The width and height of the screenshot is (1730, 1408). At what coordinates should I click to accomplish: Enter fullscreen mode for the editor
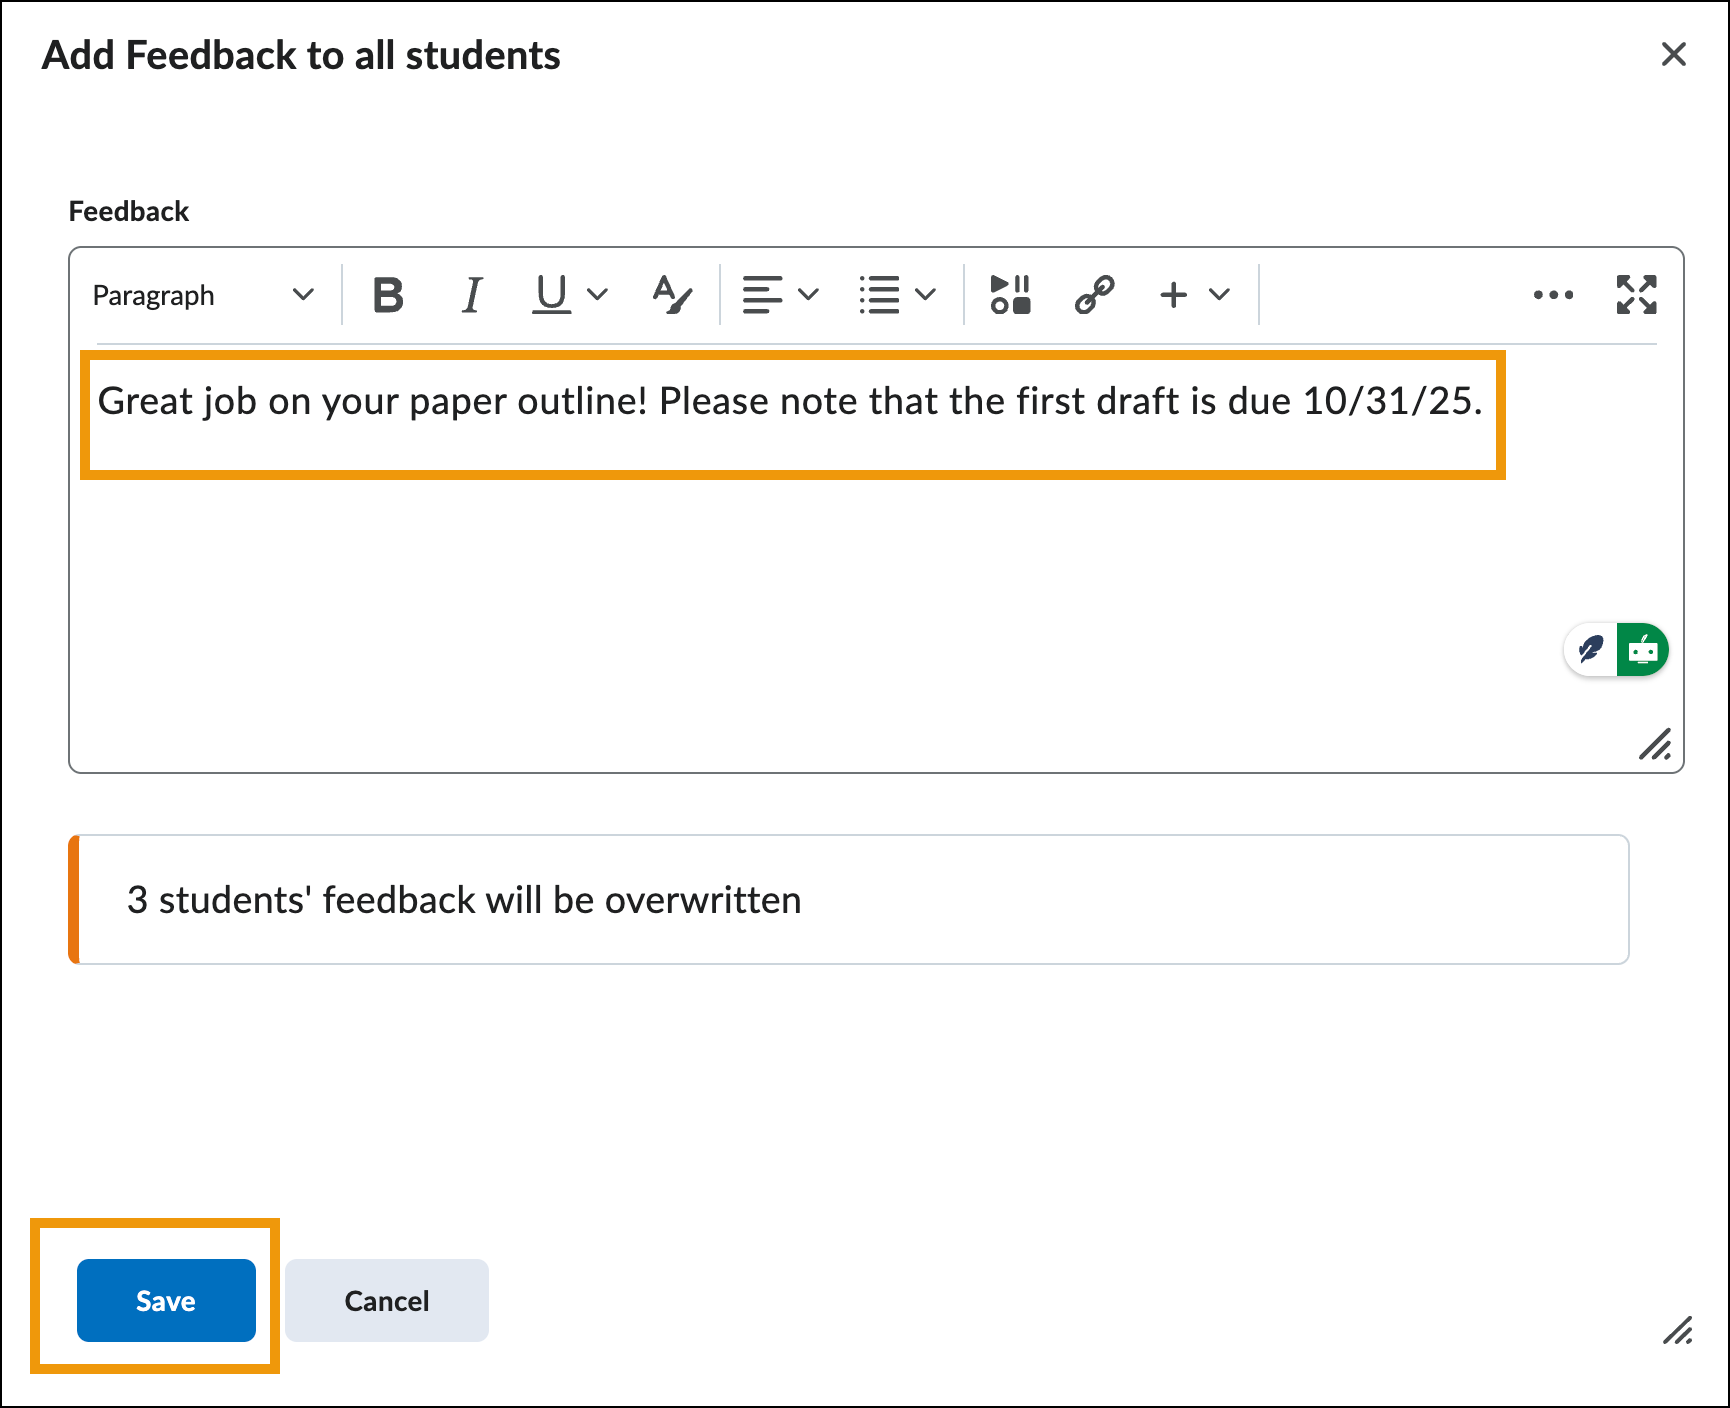click(1636, 295)
